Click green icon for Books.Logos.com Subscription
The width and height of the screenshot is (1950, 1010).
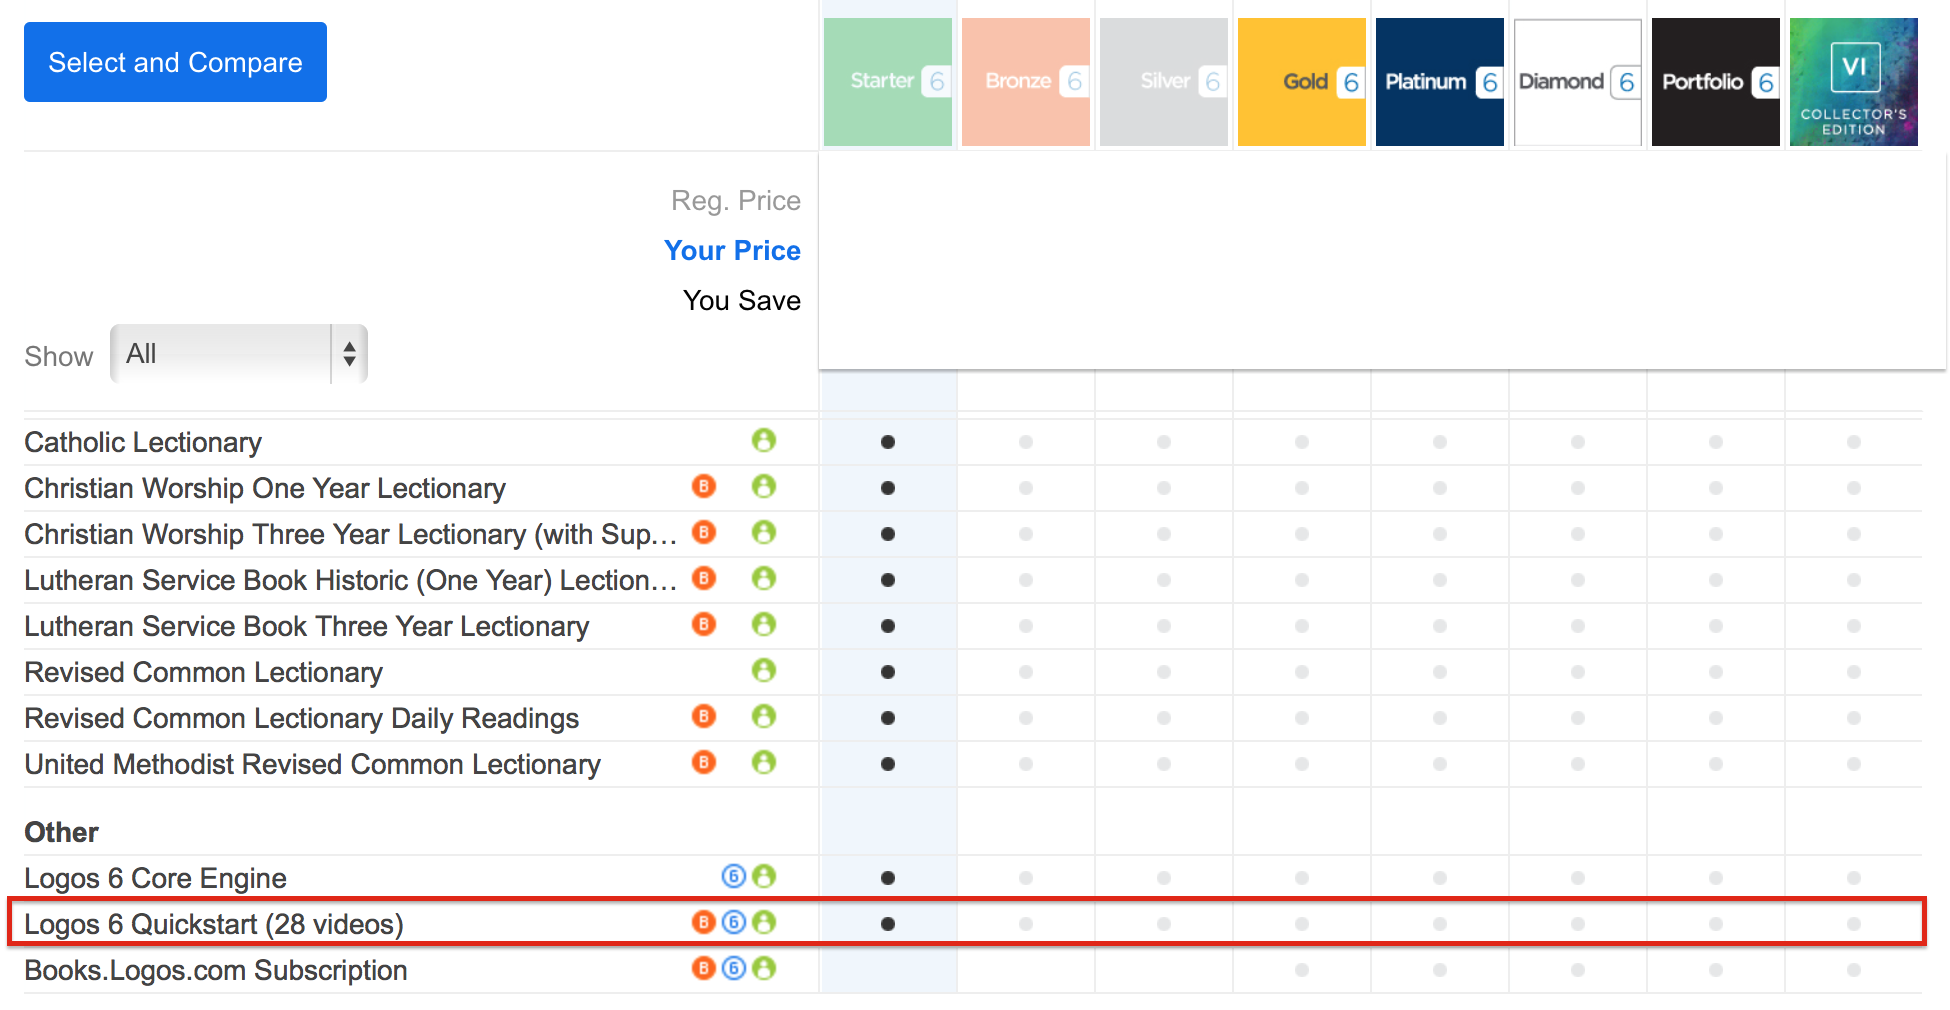[x=764, y=968]
